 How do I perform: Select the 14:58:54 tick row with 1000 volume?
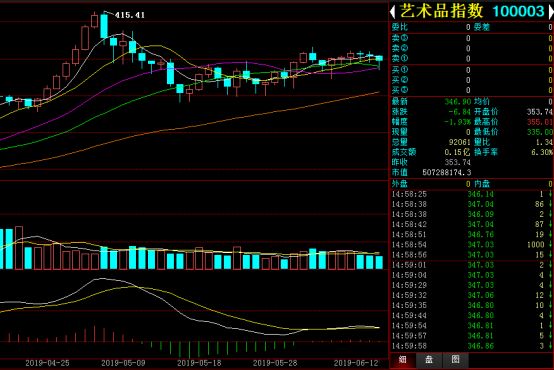coord(471,245)
